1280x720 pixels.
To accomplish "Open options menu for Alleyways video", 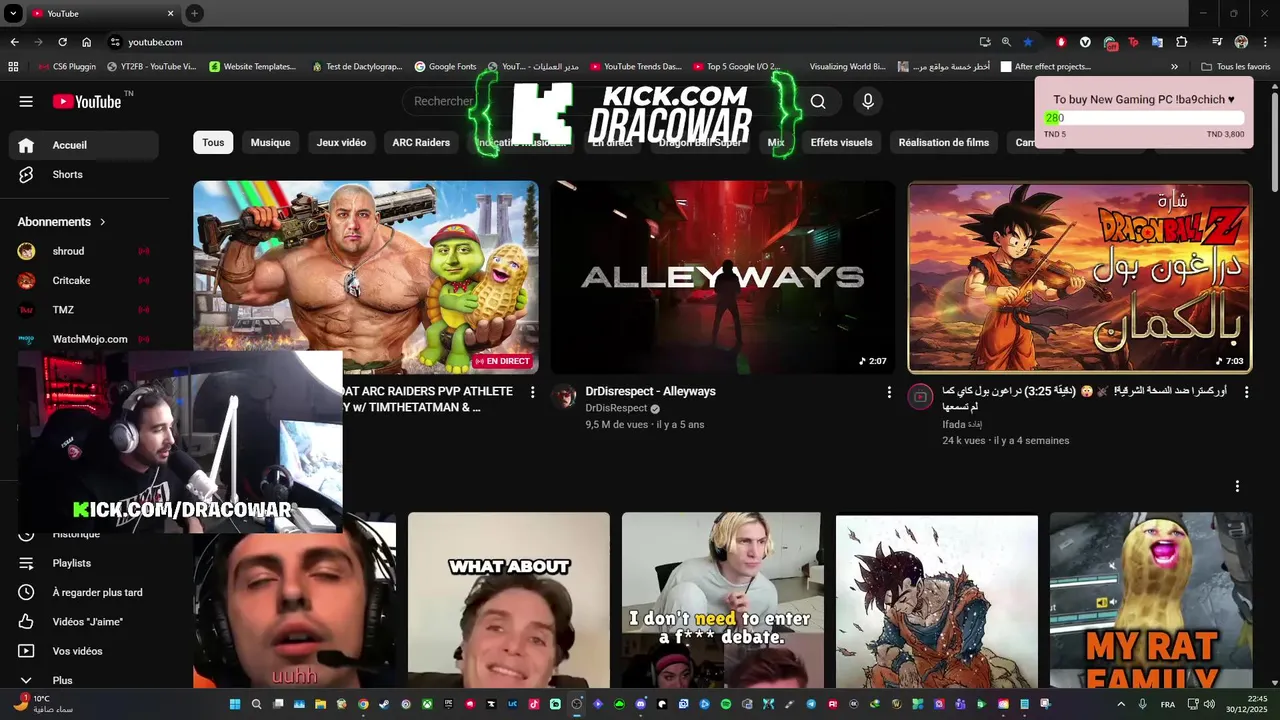I will click(889, 392).
